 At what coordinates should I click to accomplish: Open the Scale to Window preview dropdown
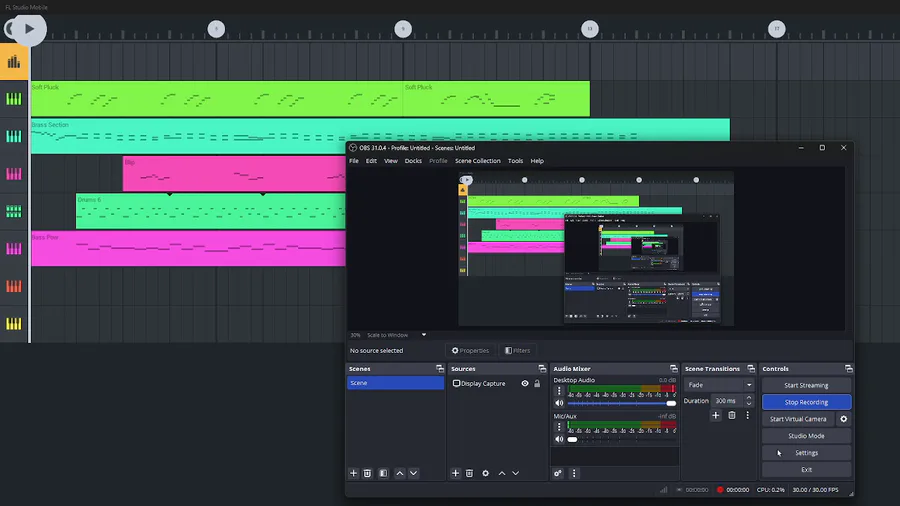(x=397, y=335)
